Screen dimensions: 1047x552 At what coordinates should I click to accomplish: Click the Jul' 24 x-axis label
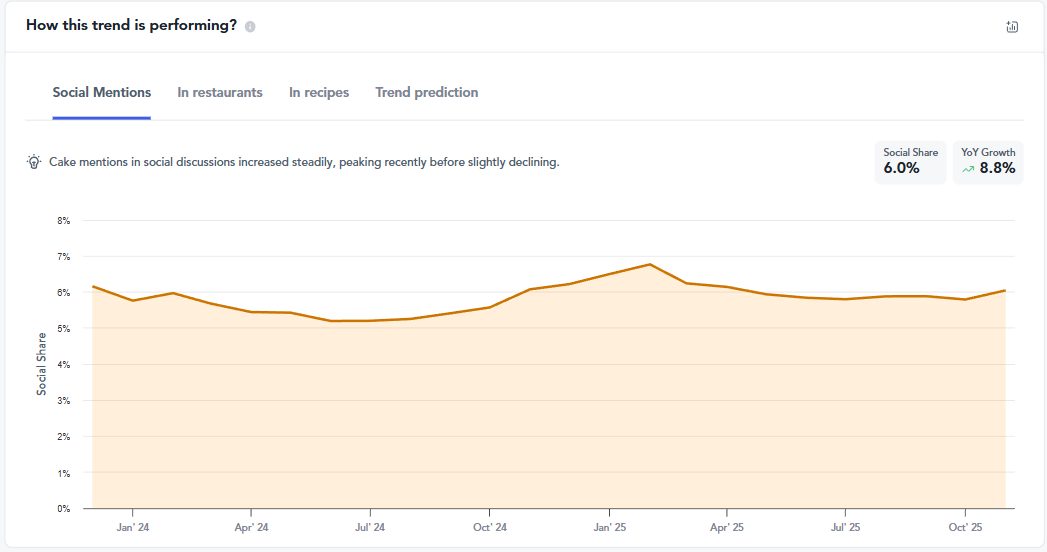370,527
